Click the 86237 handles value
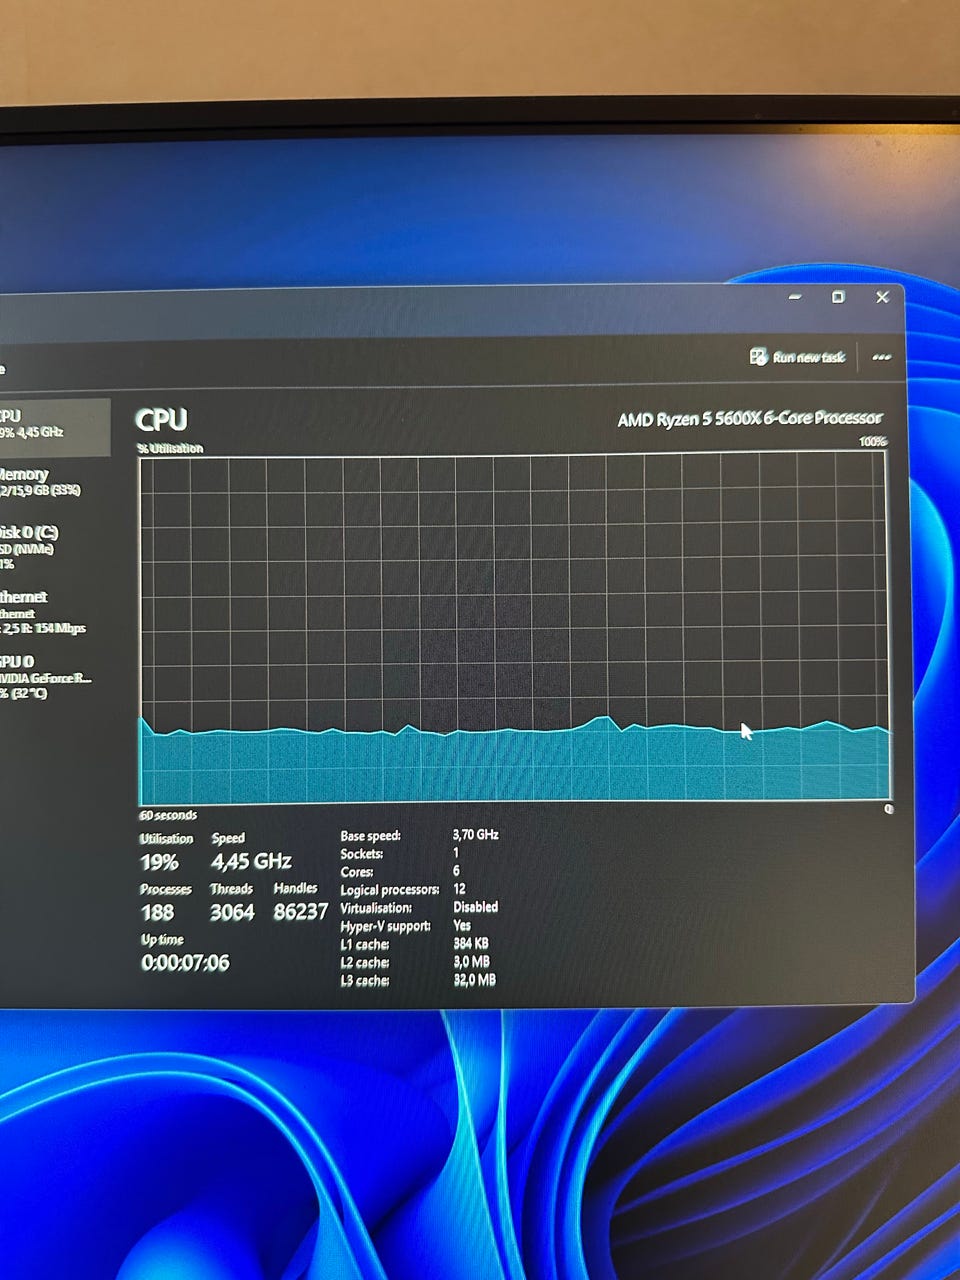This screenshot has width=960, height=1280. (x=301, y=912)
